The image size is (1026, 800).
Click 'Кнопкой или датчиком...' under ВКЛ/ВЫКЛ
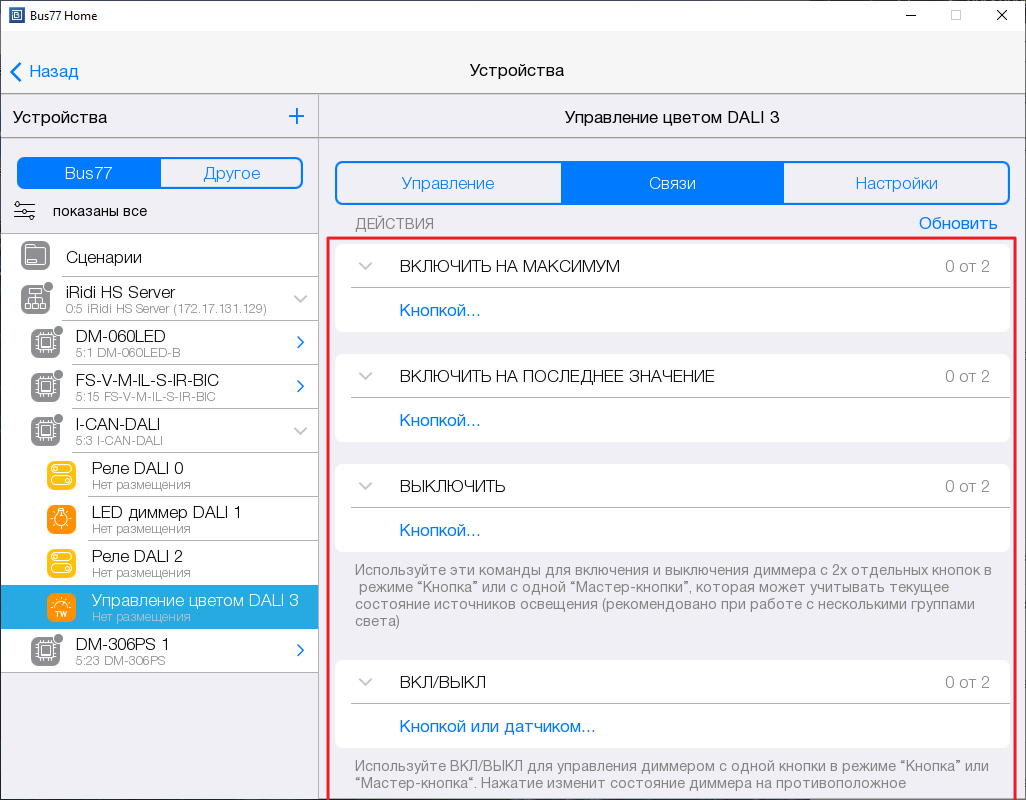tap(497, 726)
